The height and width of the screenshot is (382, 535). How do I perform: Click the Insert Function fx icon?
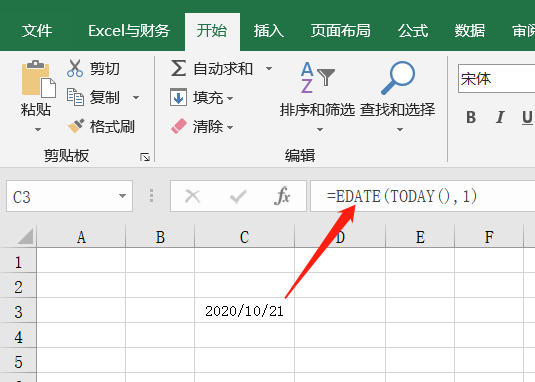coord(282,196)
